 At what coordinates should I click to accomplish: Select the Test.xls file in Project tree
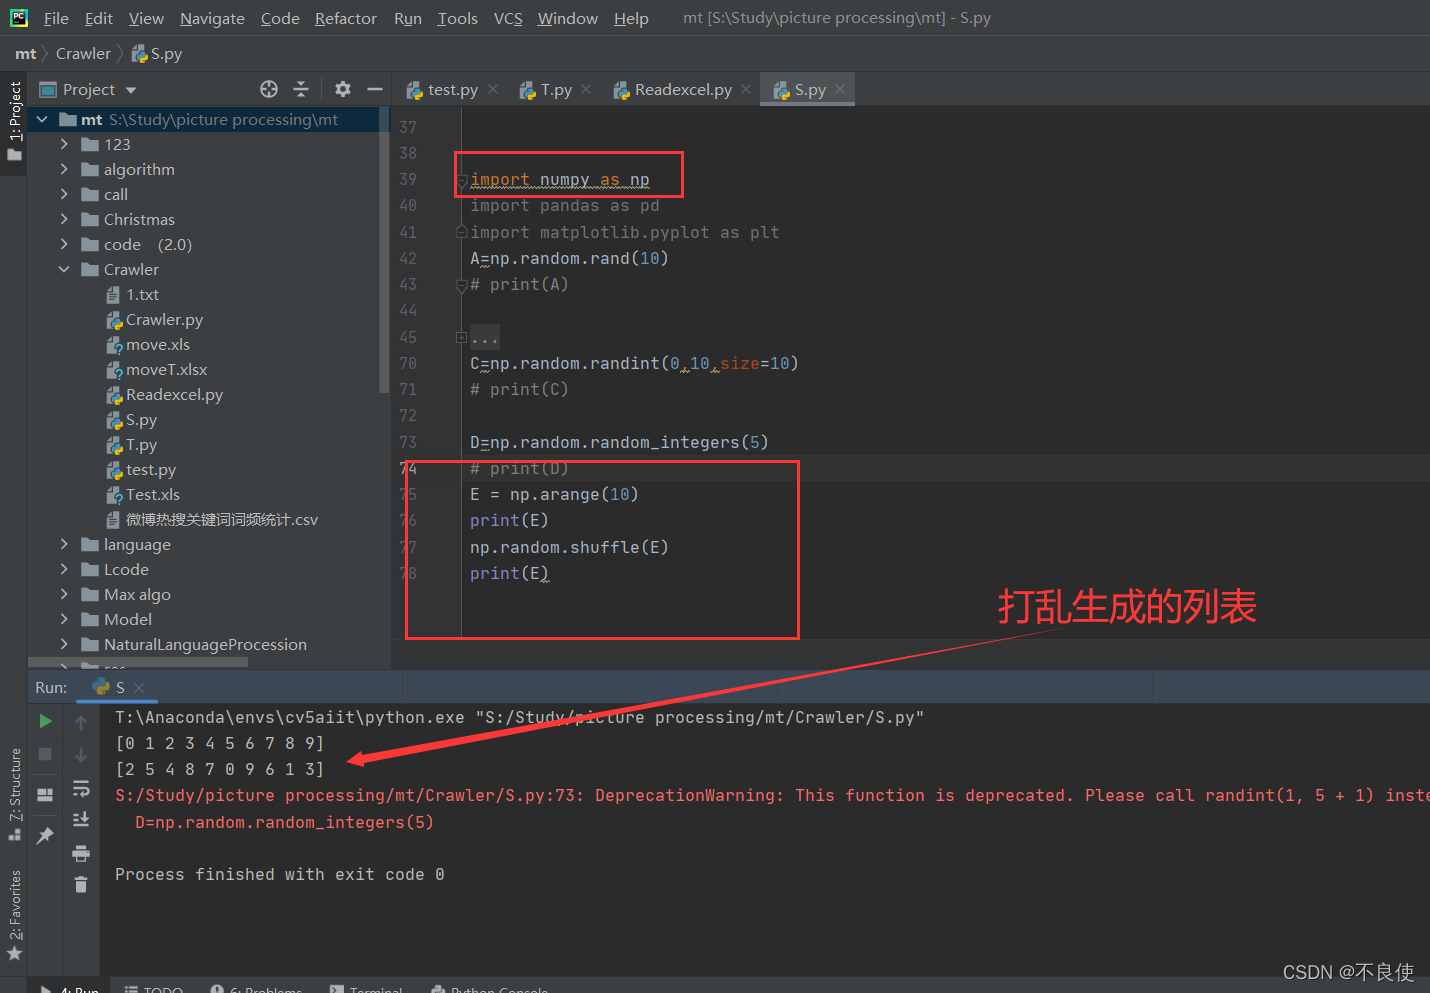tap(150, 494)
